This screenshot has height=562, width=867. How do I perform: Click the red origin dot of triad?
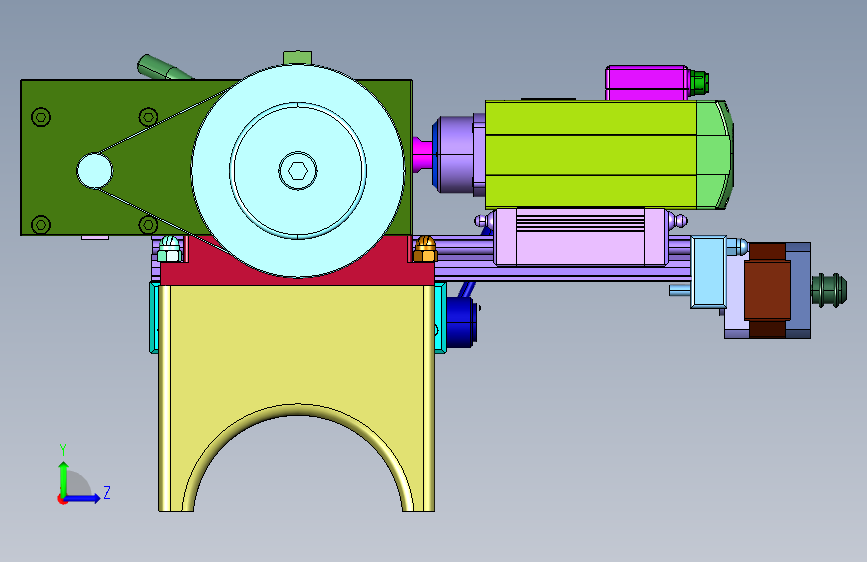click(x=62, y=499)
